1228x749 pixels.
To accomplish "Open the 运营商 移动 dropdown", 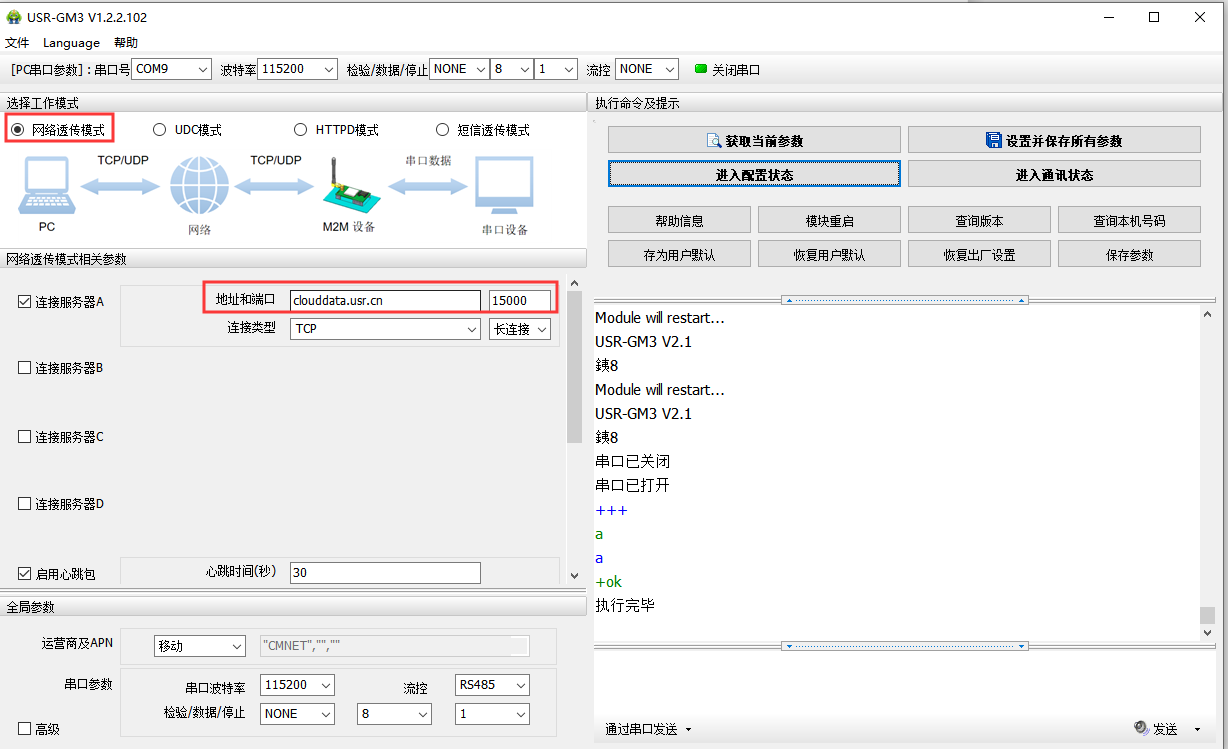I will tap(199, 646).
